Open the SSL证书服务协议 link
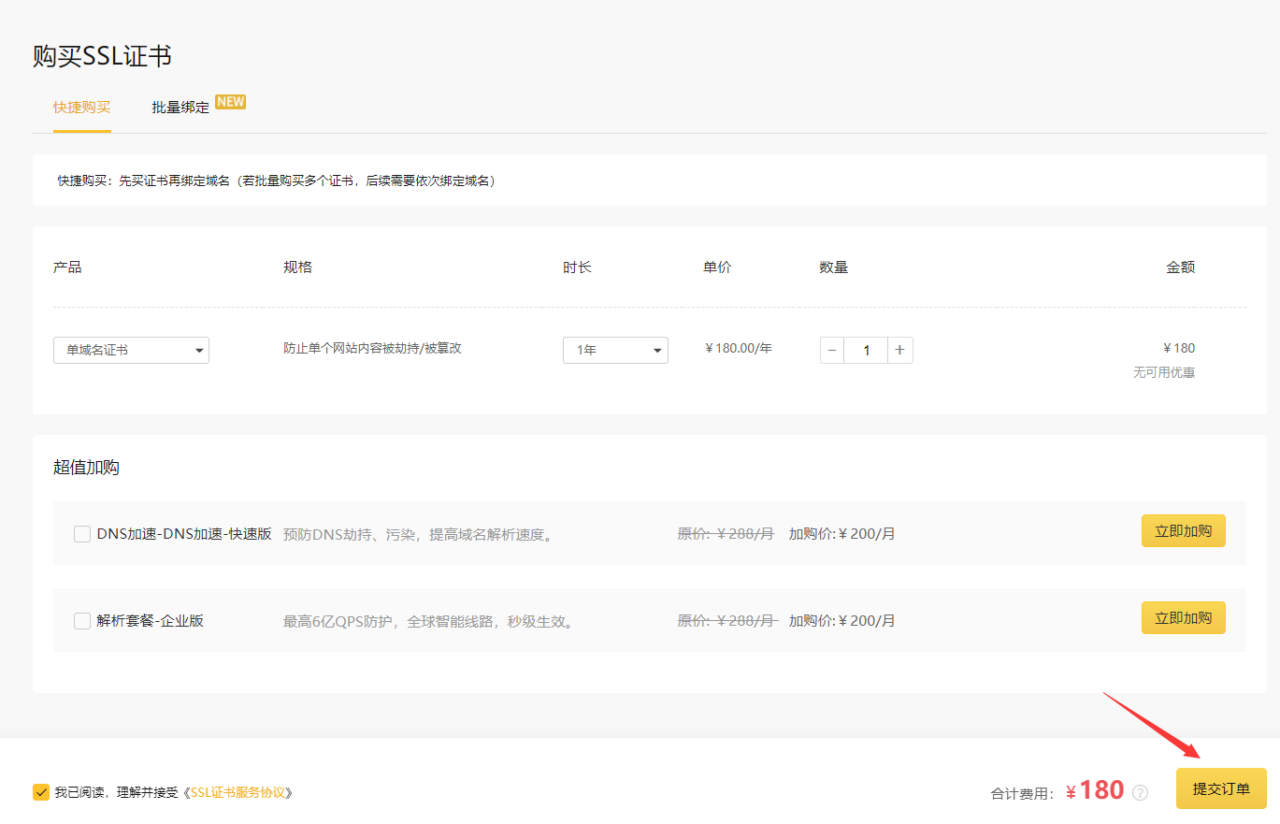Image resolution: width=1280 pixels, height=824 pixels. coord(241,792)
